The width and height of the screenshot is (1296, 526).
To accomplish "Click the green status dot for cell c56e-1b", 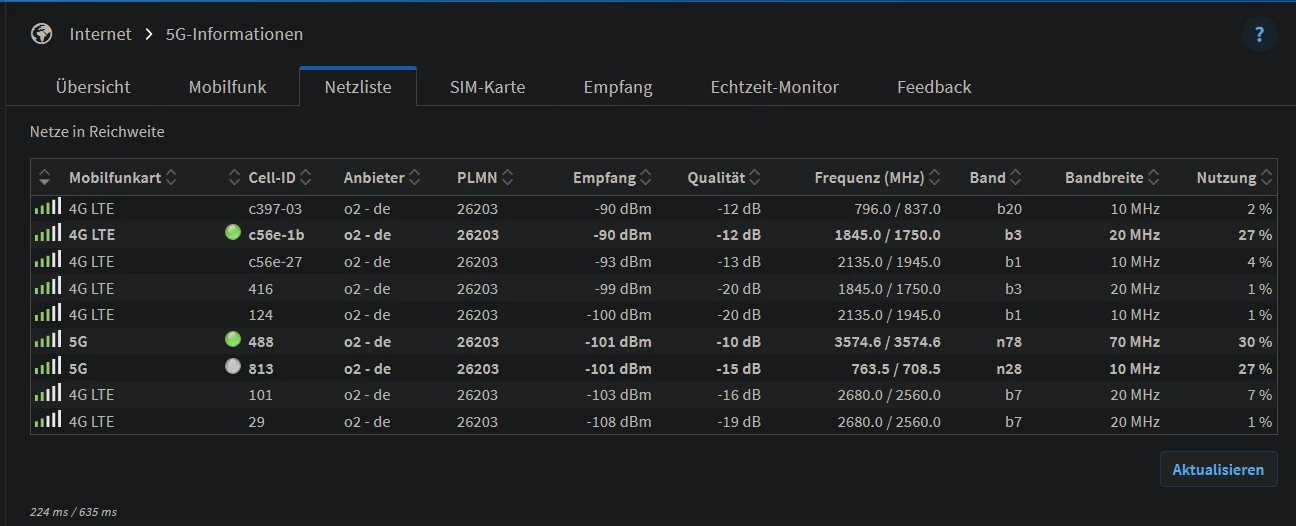I will (x=233, y=234).
